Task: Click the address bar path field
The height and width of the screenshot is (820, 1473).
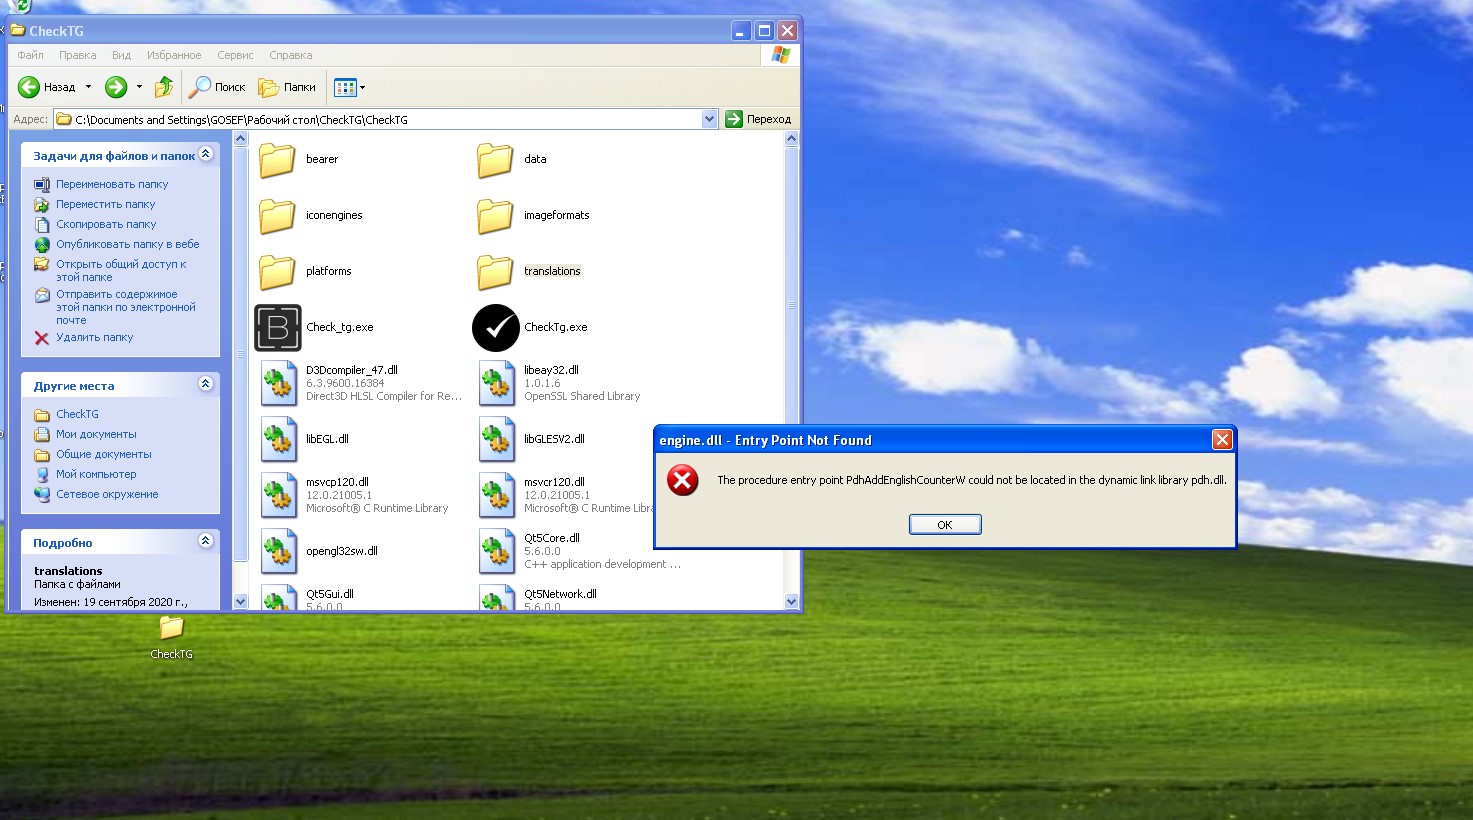Action: click(380, 119)
